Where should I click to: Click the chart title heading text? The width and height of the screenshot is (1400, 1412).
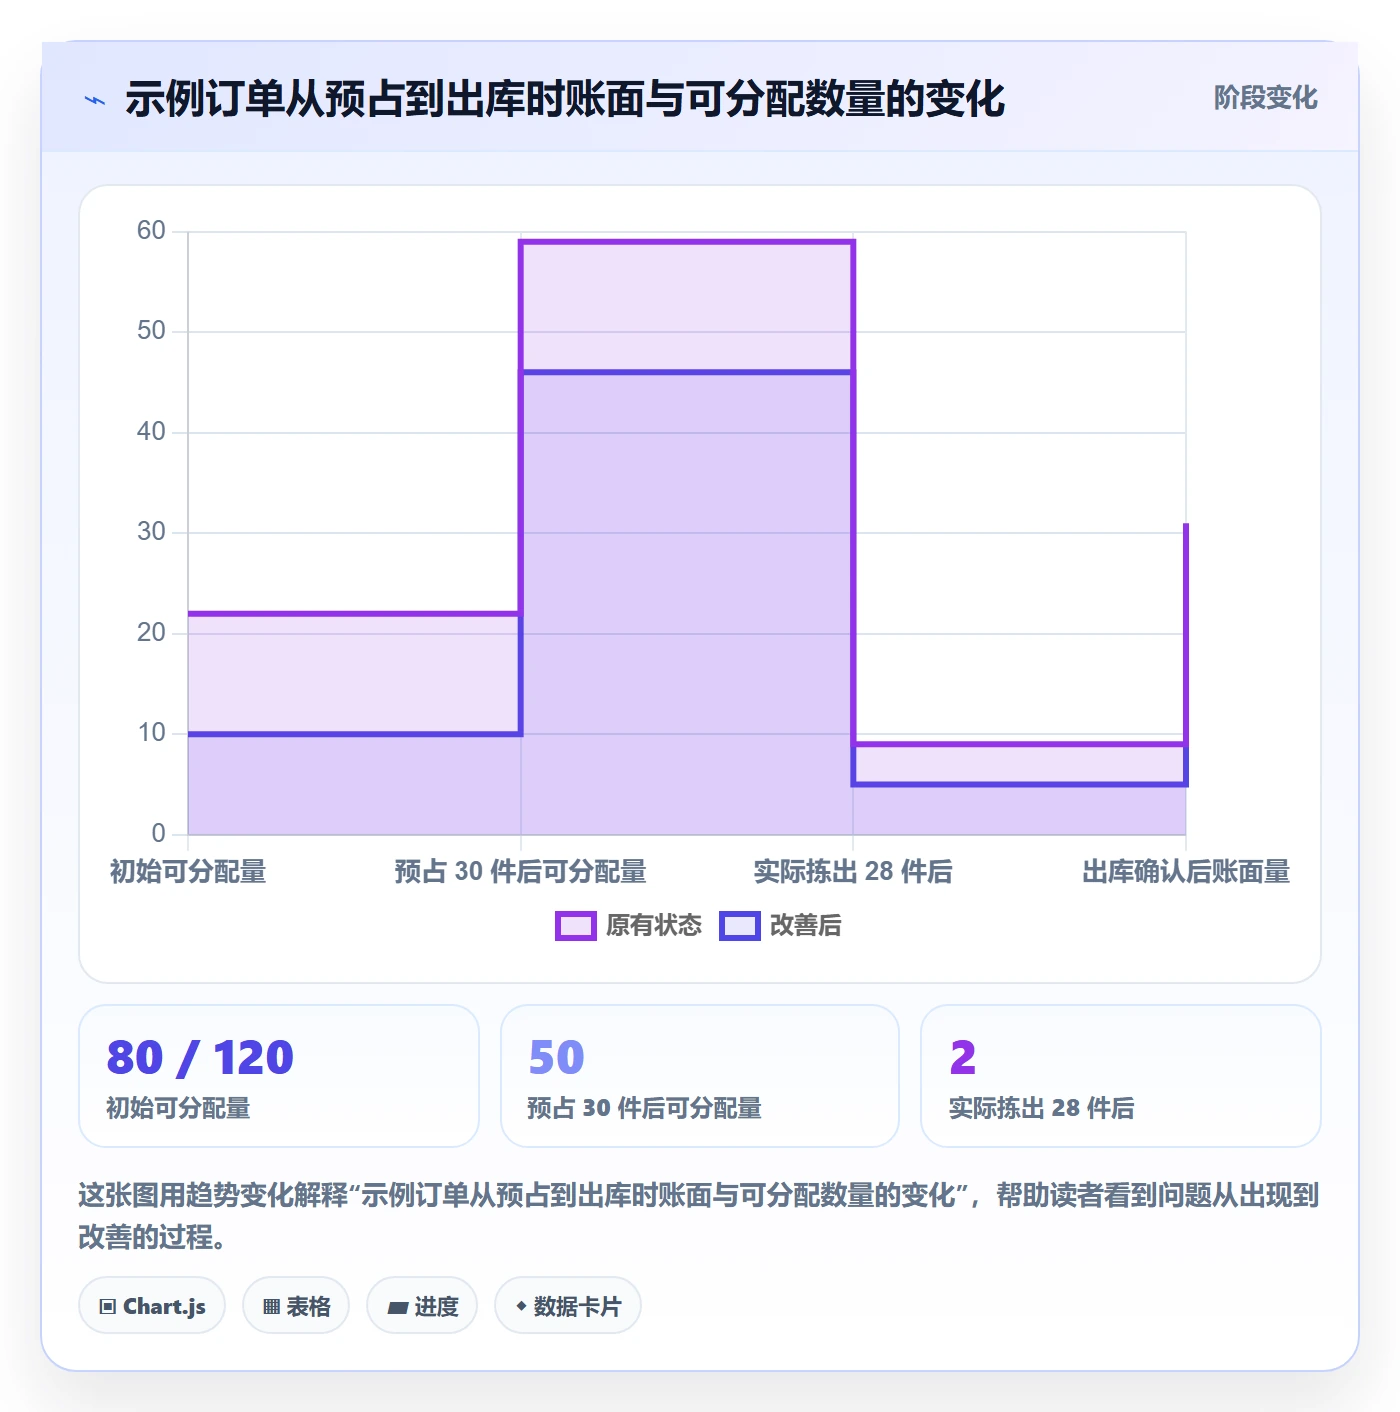[x=565, y=99]
